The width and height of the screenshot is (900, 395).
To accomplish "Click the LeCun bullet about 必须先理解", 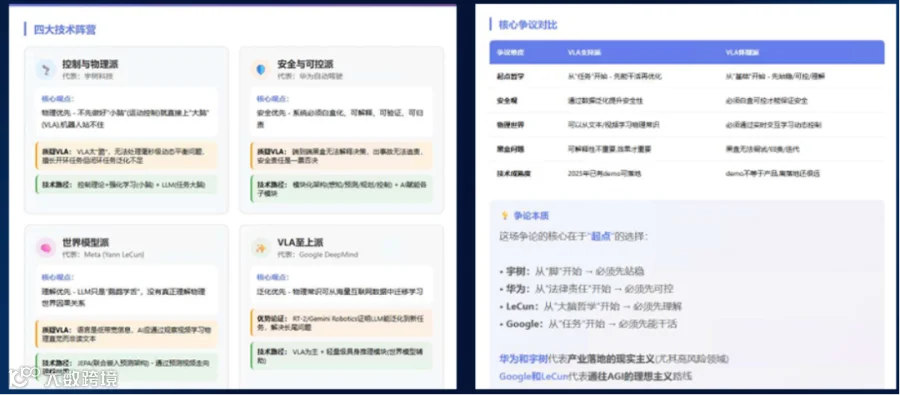I will tap(591, 306).
